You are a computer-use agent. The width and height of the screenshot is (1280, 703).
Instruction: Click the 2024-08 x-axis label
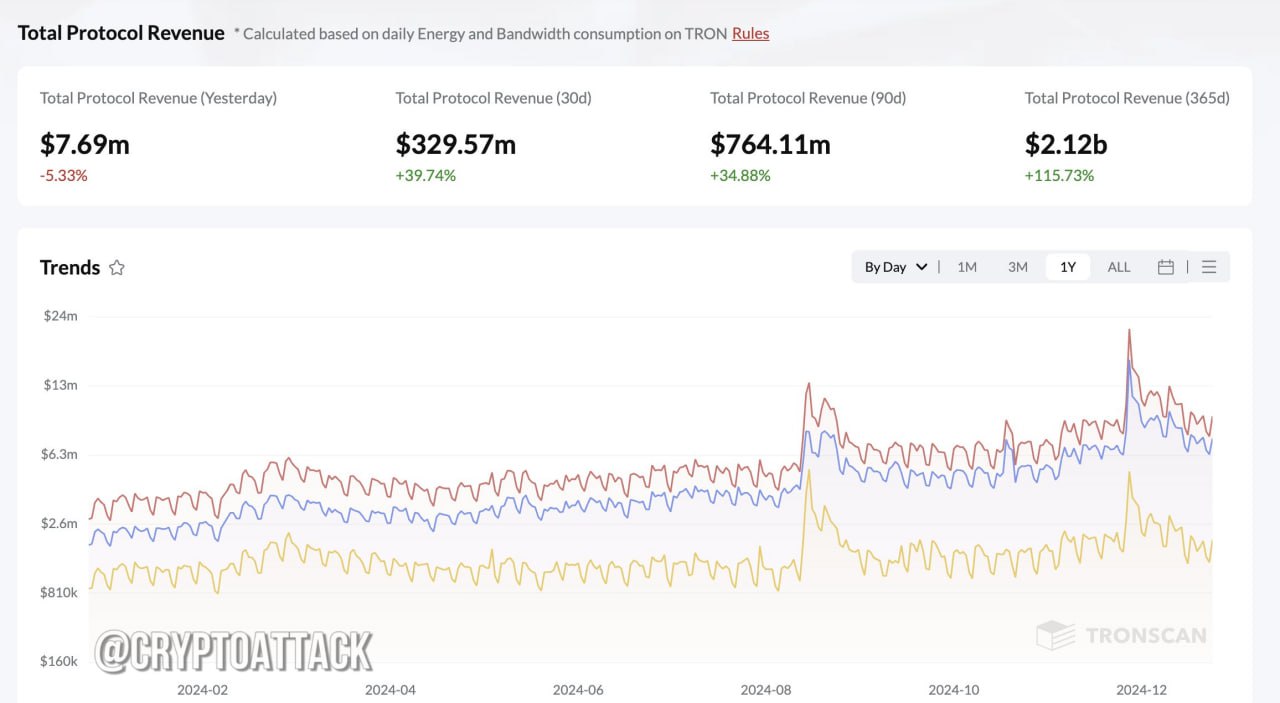766,690
